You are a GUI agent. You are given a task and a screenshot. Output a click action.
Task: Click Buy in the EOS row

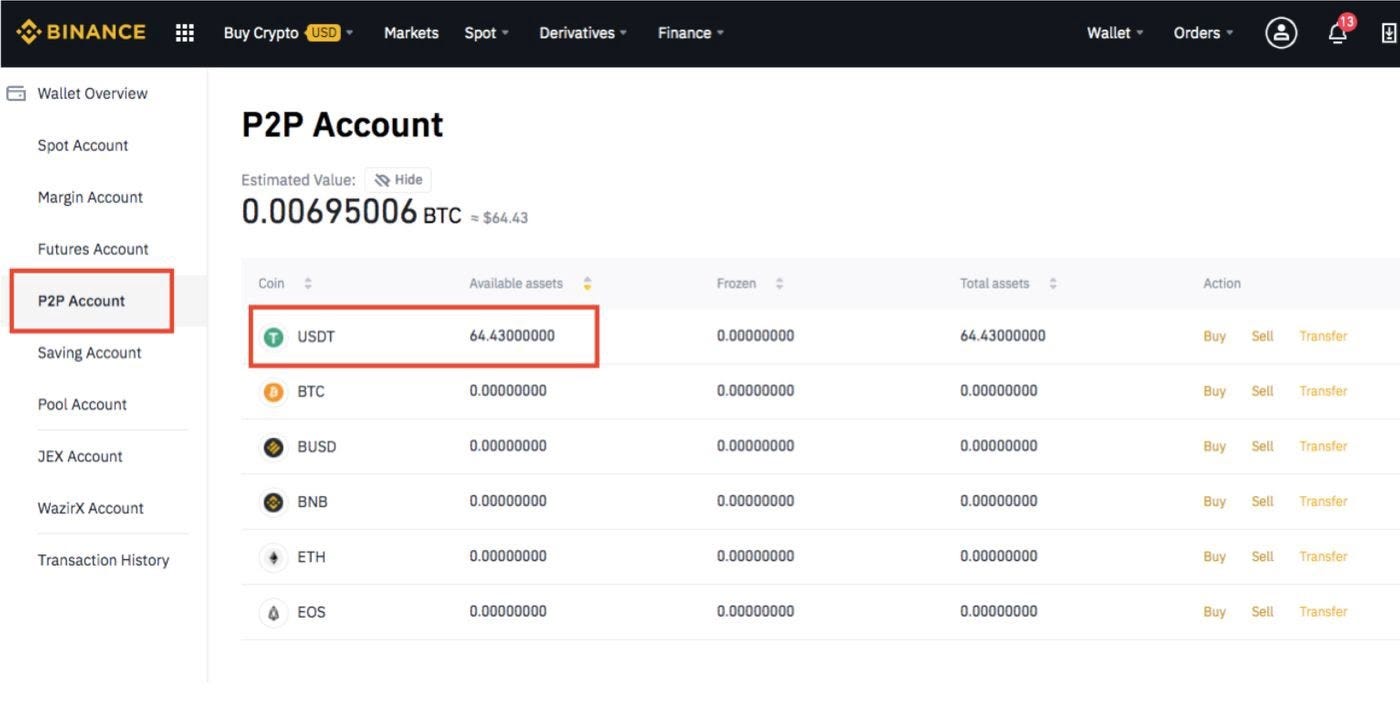(1214, 612)
